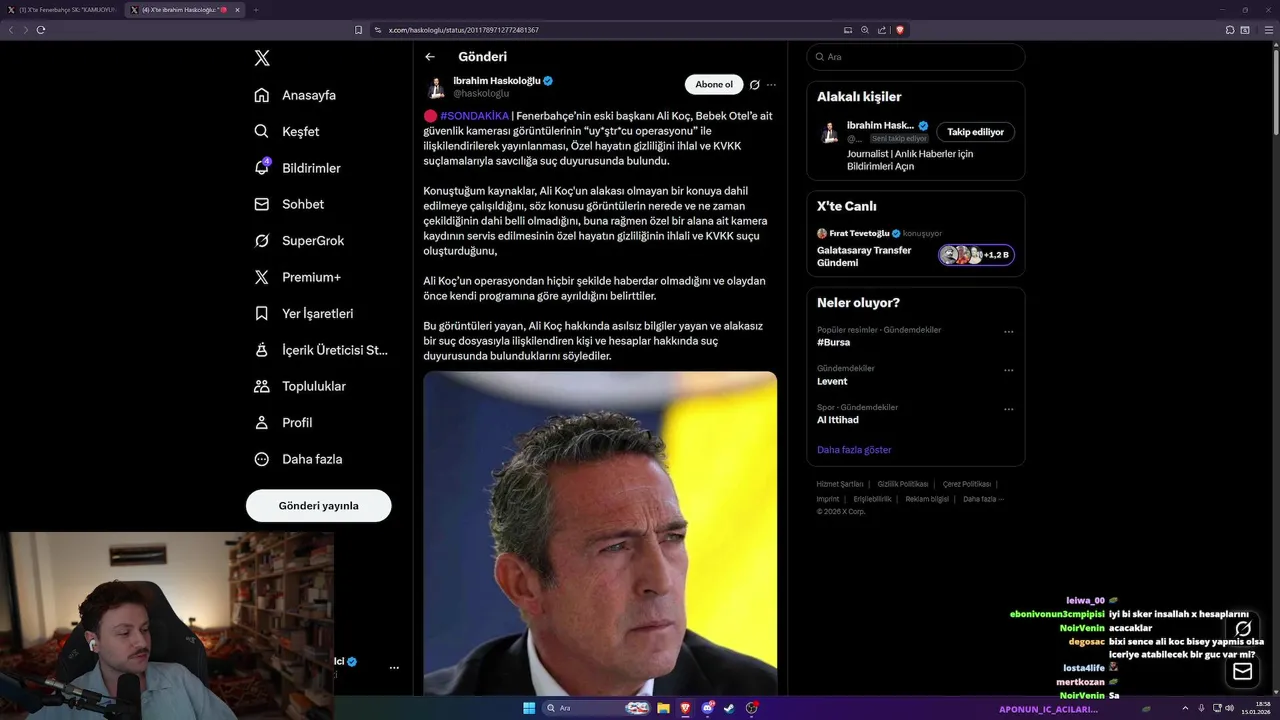This screenshot has width=1280, height=720.
Task: Click the Abone ol button
Action: (714, 85)
